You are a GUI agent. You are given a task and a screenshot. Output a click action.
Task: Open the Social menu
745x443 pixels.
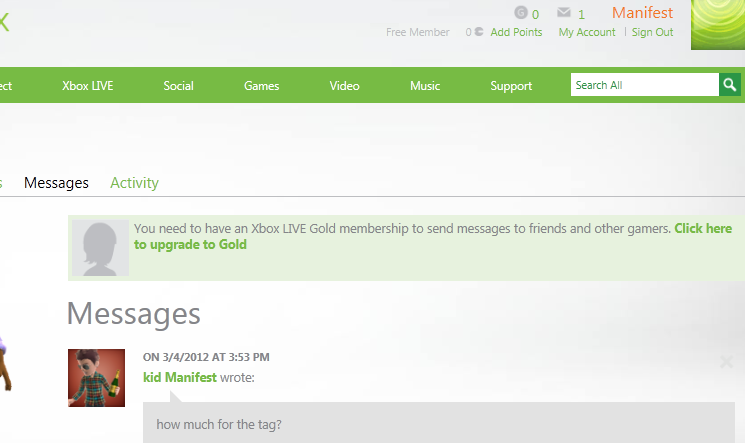pyautogui.click(x=178, y=86)
